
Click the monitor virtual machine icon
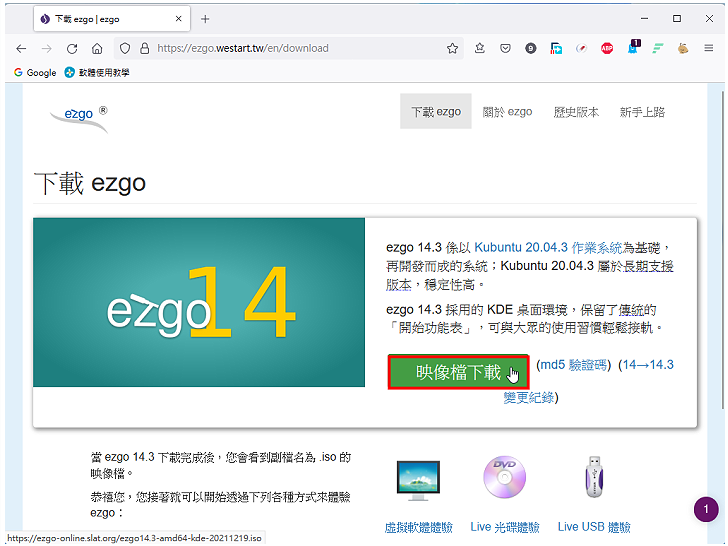pos(418,480)
